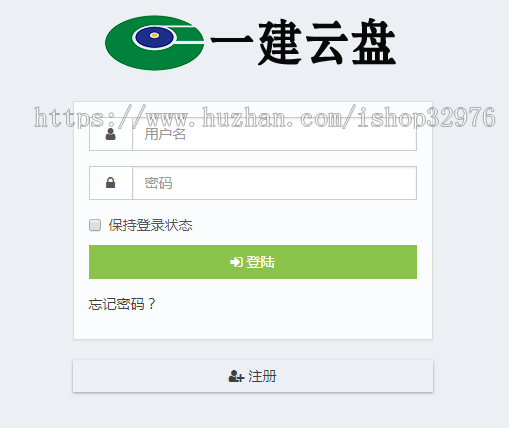Viewport: 509px width, 428px height.
Task: Open the 忘记密码？ link
Action: coord(122,304)
